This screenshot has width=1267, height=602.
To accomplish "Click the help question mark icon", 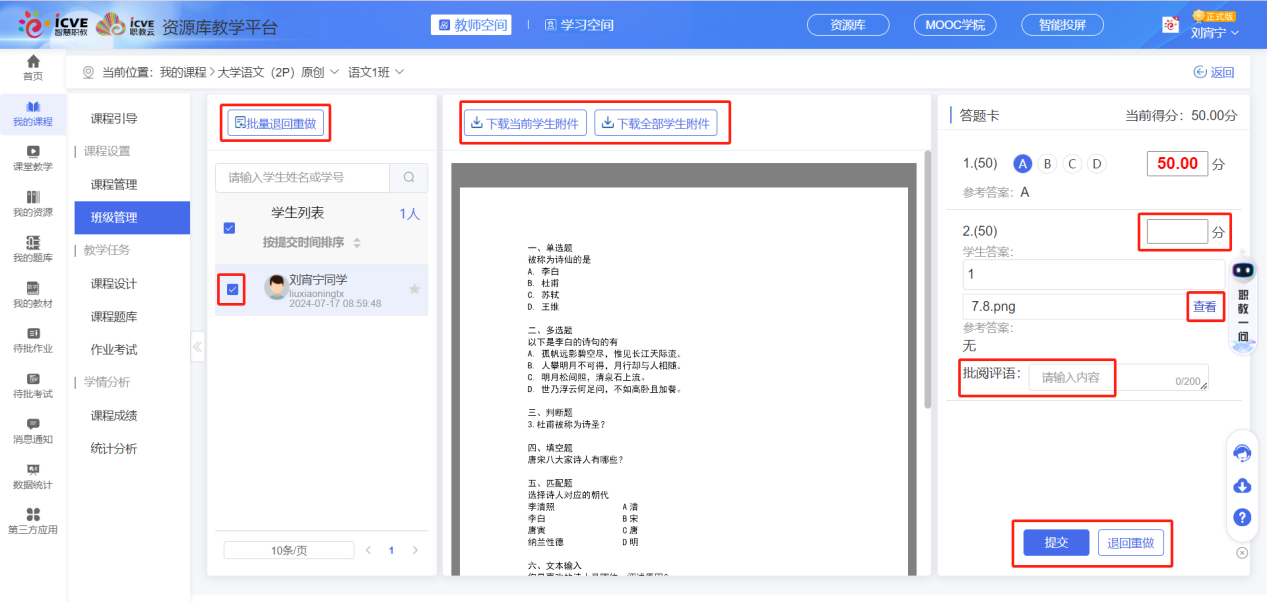I will (1242, 517).
